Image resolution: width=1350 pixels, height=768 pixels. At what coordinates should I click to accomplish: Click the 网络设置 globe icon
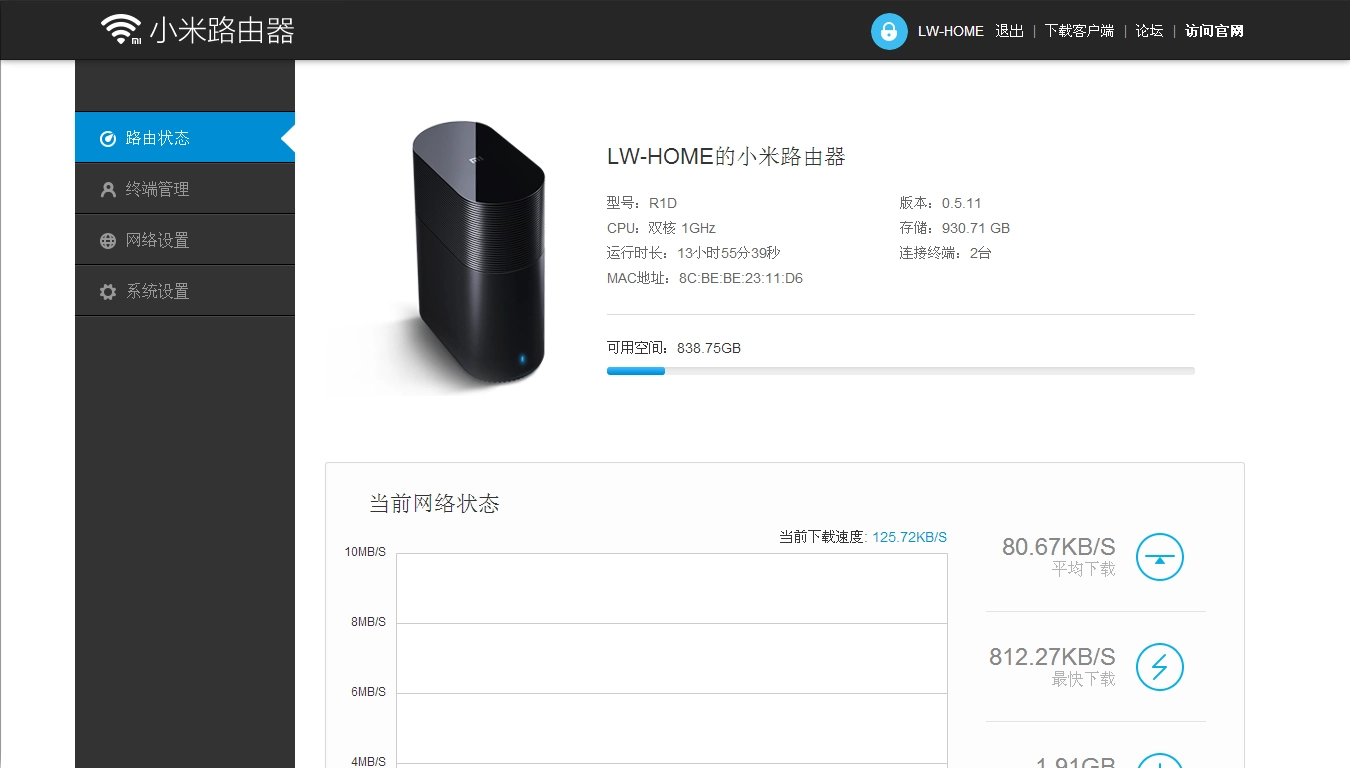tap(108, 240)
